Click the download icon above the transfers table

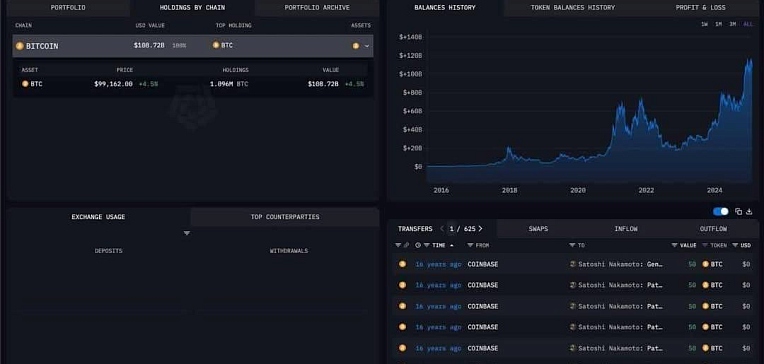pyautogui.click(x=749, y=211)
